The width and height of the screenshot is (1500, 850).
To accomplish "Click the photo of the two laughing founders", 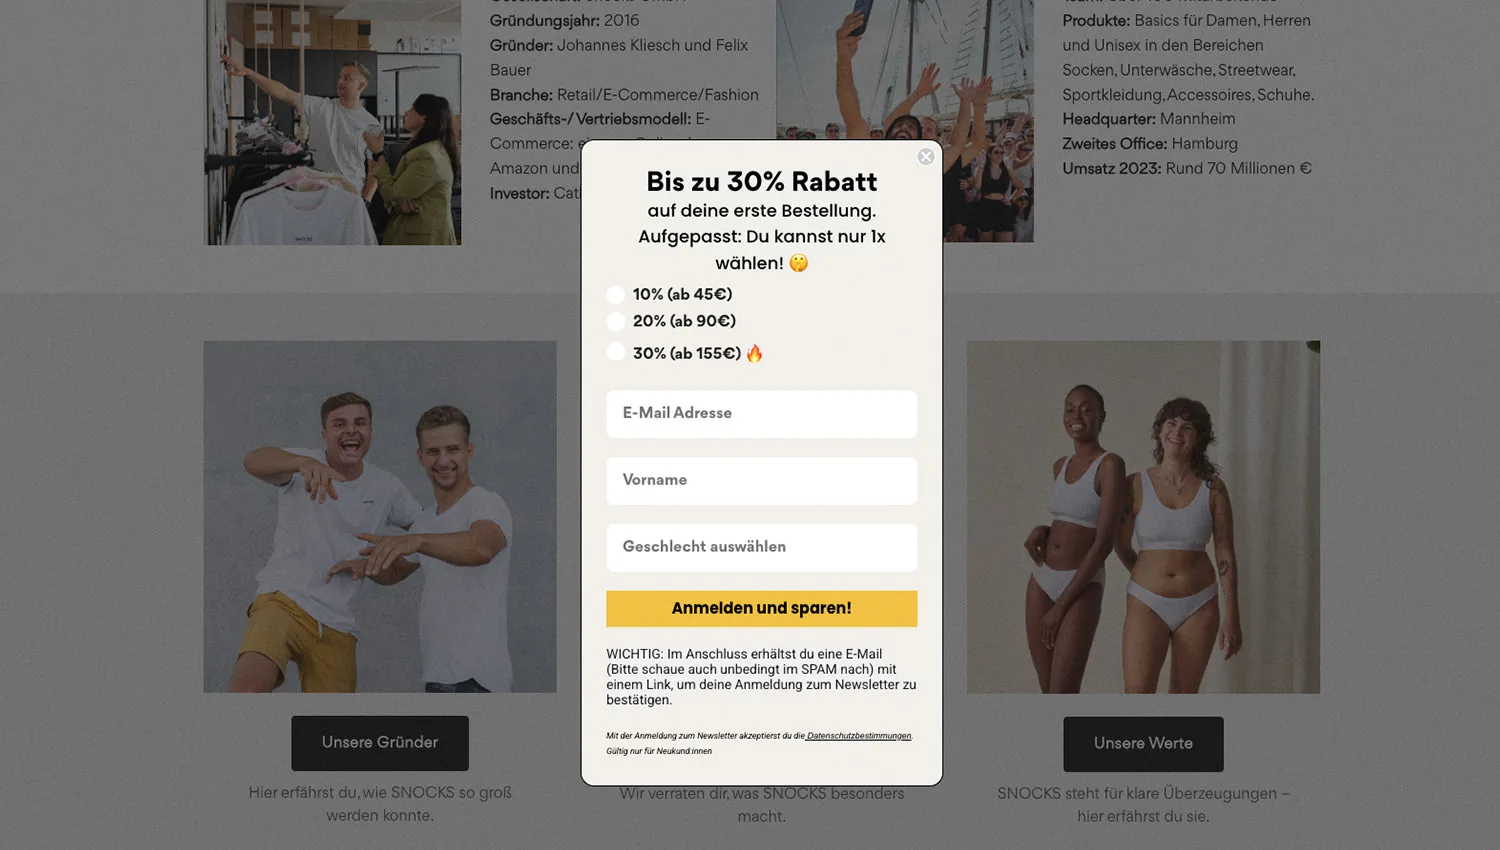I will 380,517.
